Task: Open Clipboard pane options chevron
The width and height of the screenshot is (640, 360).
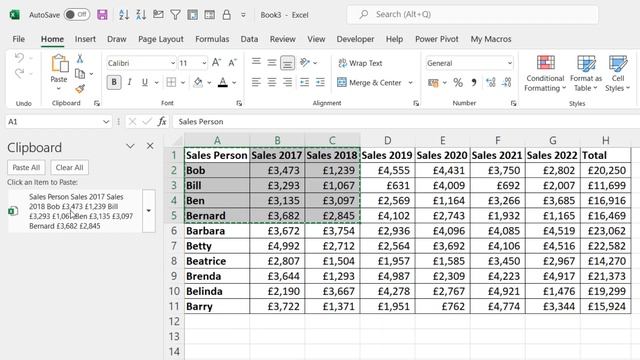Action: point(130,146)
